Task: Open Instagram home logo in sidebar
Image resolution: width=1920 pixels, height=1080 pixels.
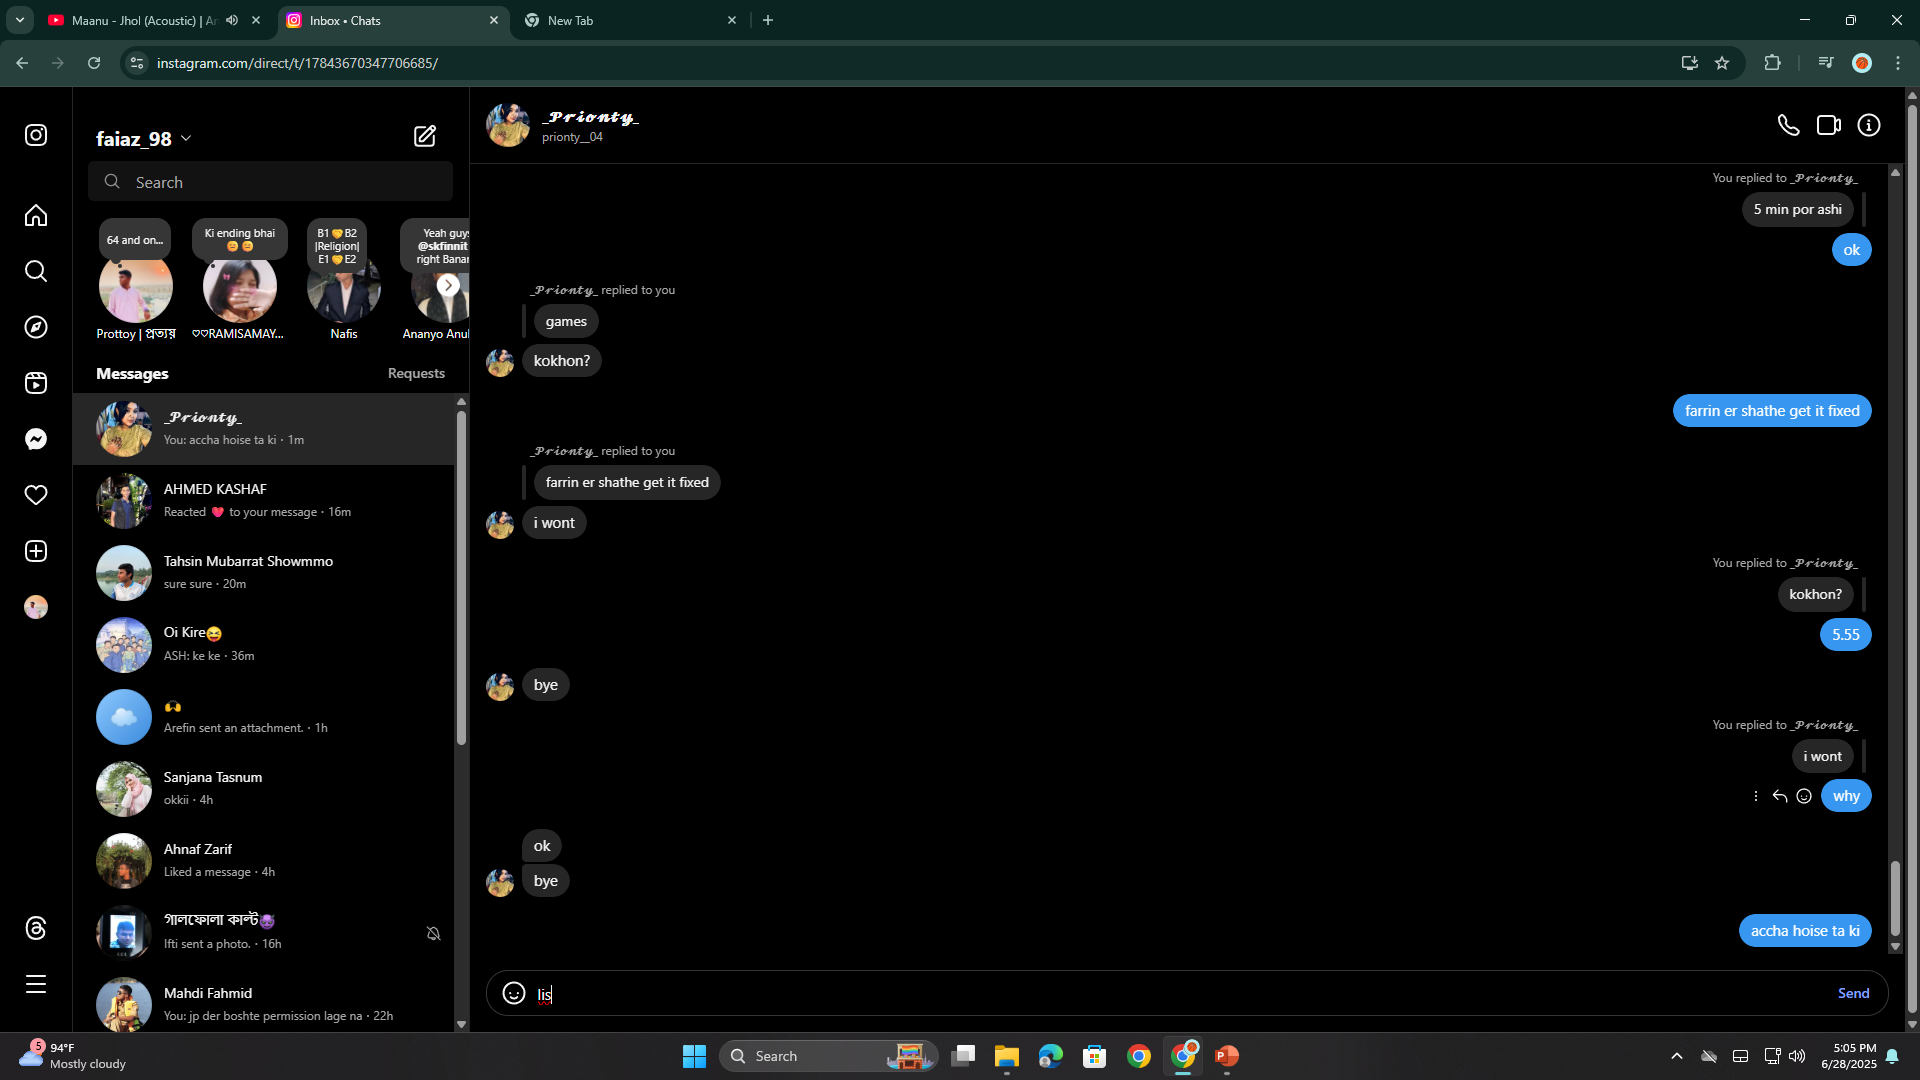Action: tap(36, 135)
